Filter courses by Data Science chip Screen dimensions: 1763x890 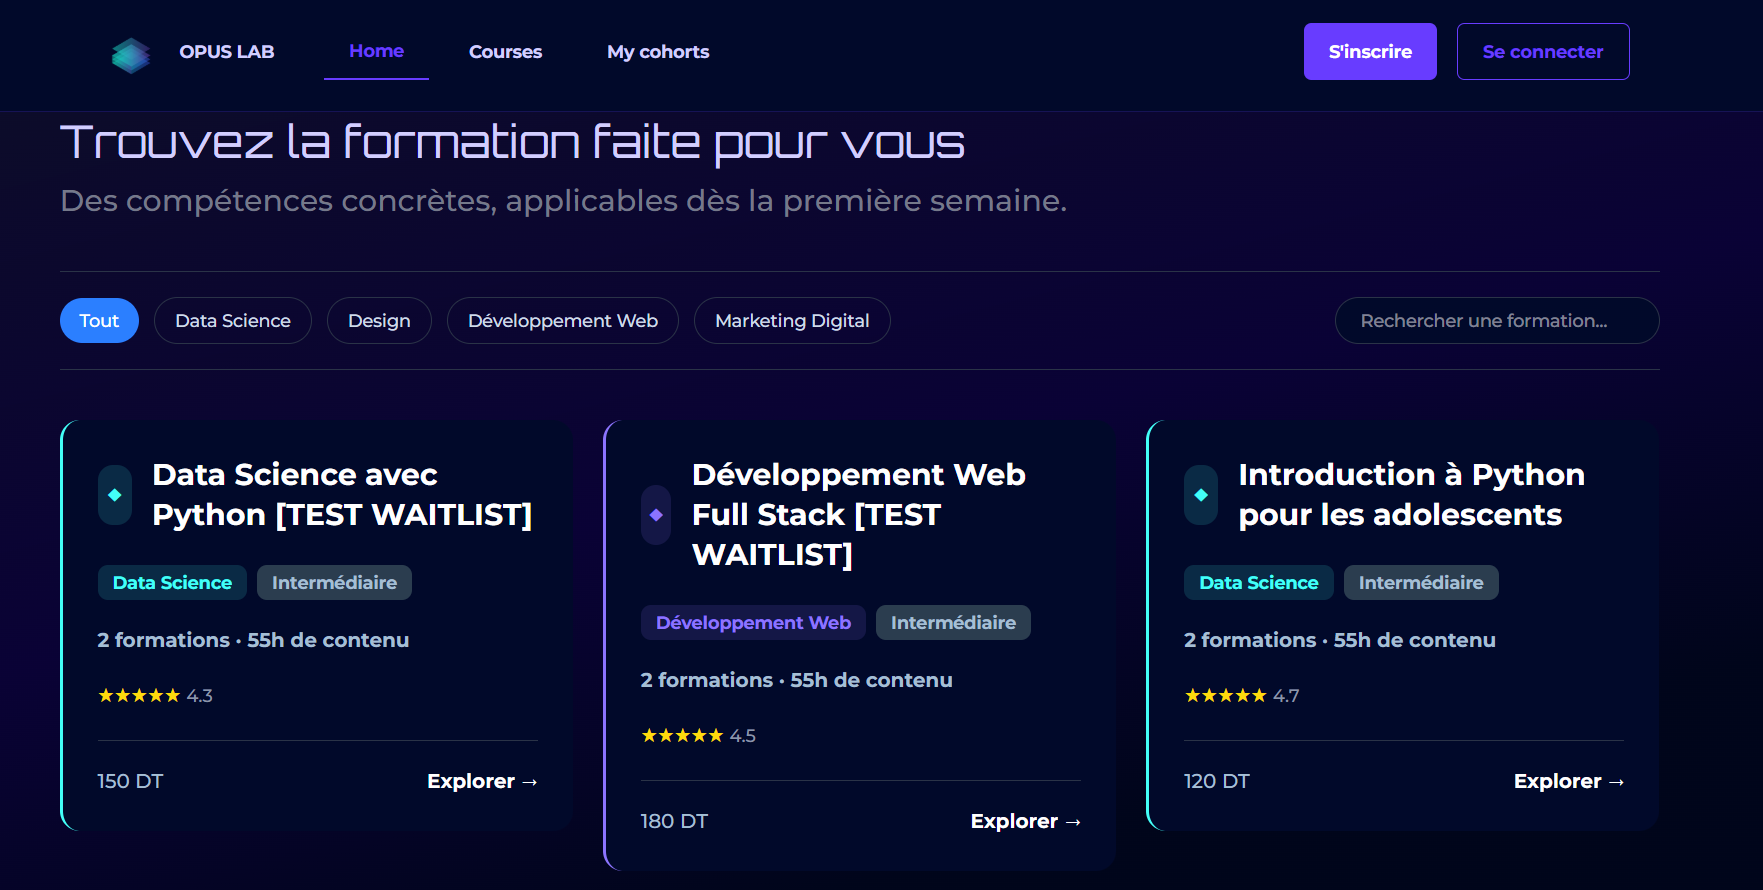(233, 320)
